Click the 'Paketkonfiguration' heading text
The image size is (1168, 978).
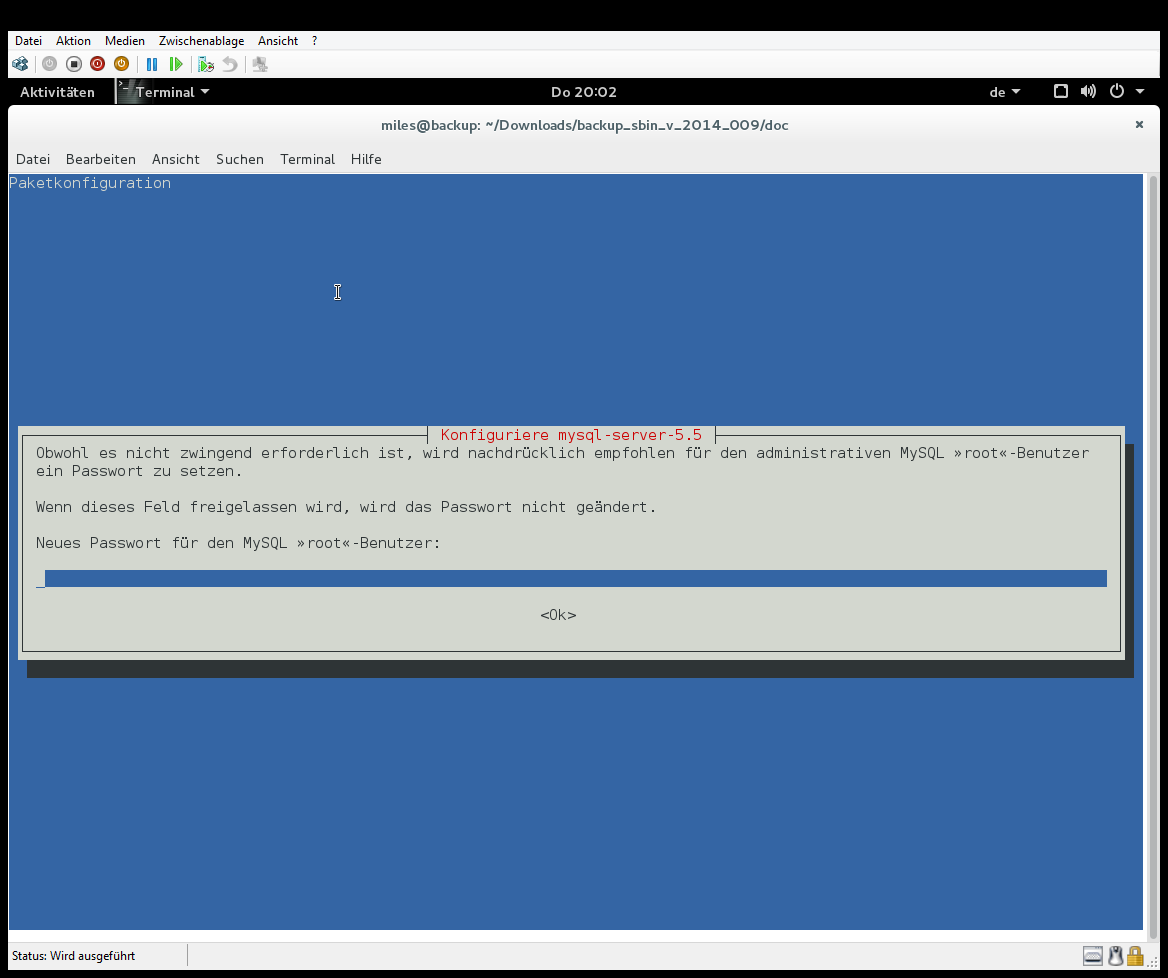[x=90, y=183]
